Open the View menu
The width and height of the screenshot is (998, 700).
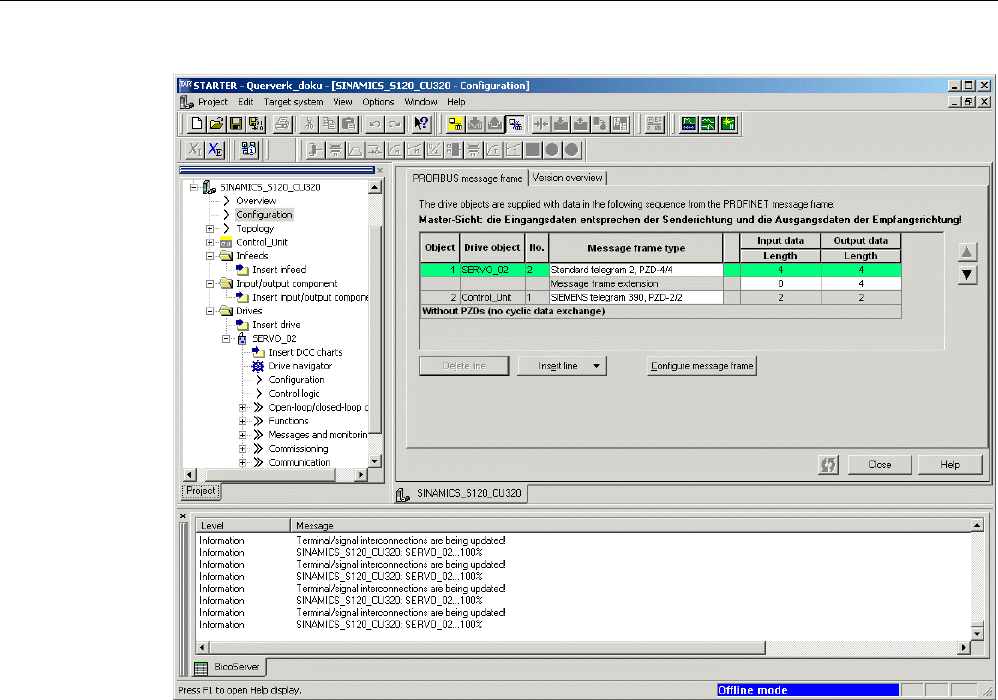pos(342,102)
